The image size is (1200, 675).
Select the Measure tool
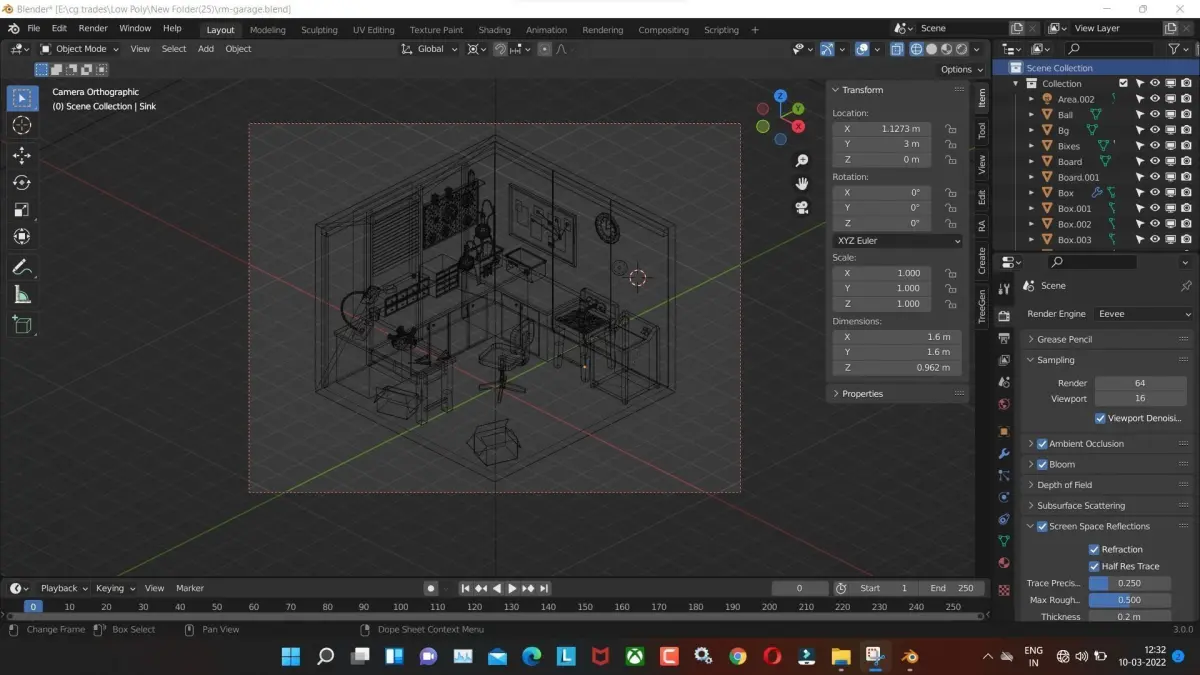pos(22,294)
